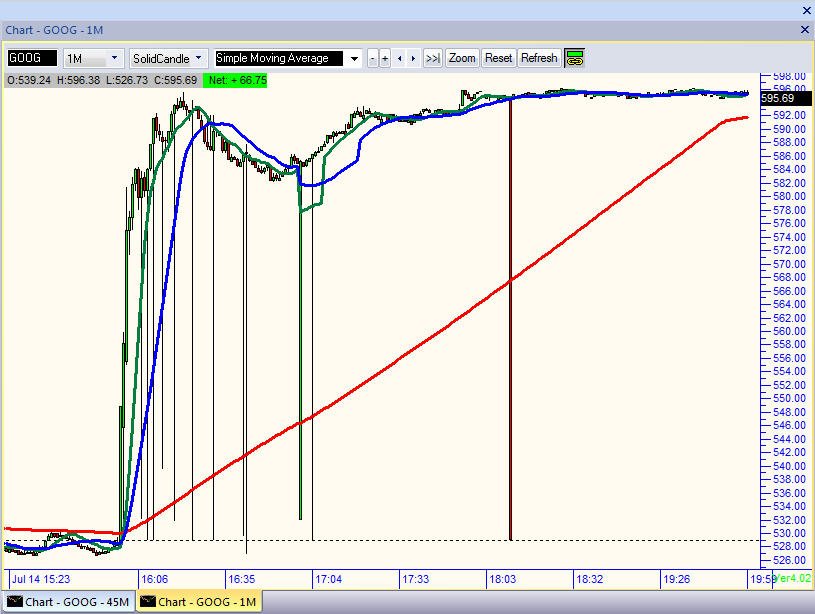Click the green Net: +66.75 indicator

point(236,79)
